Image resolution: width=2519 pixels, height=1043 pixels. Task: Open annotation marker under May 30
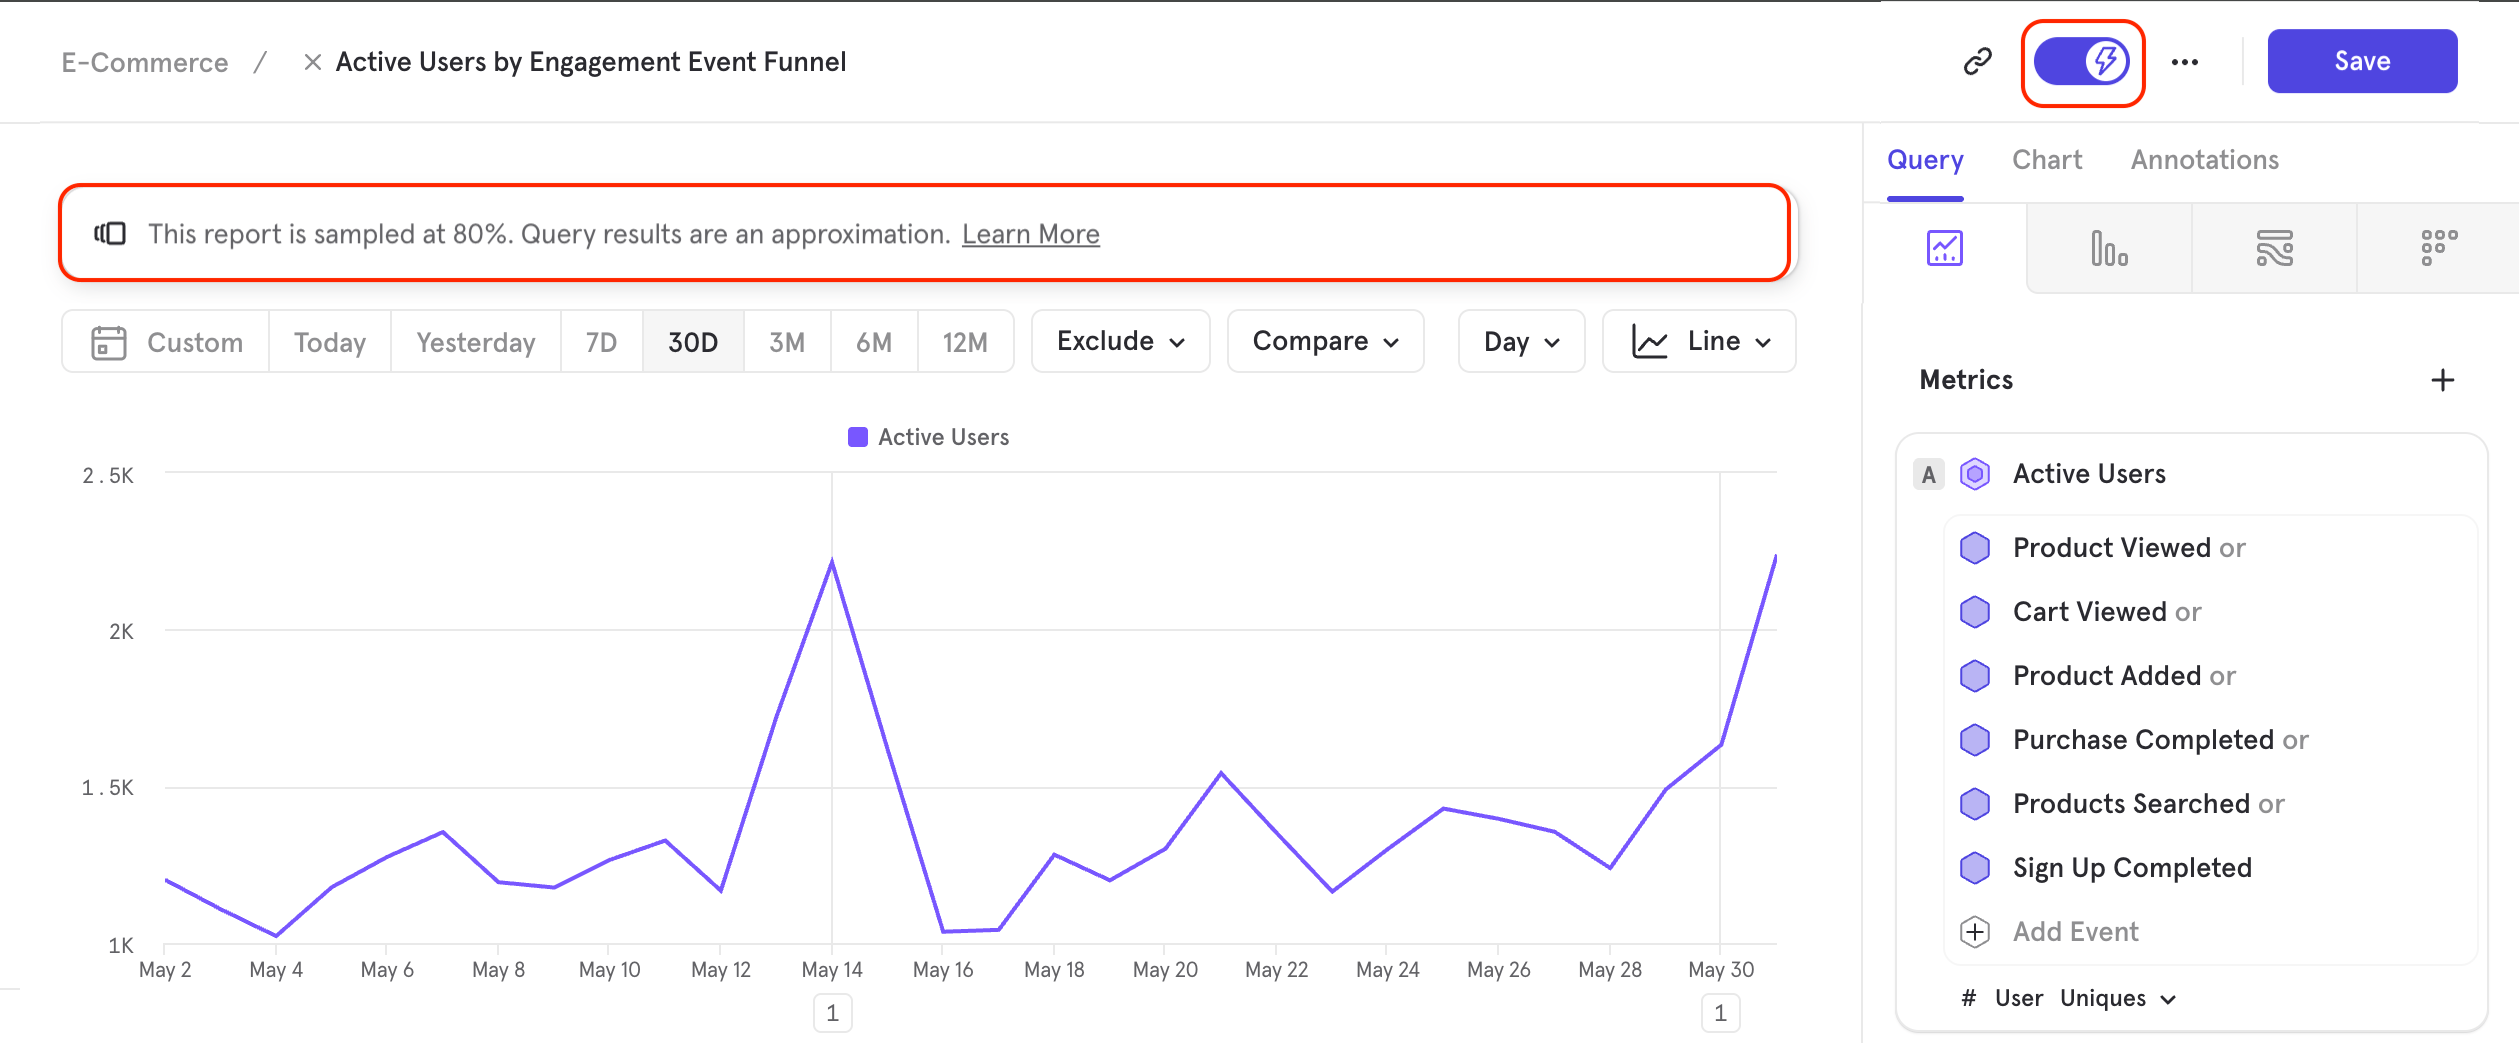coord(1720,1013)
